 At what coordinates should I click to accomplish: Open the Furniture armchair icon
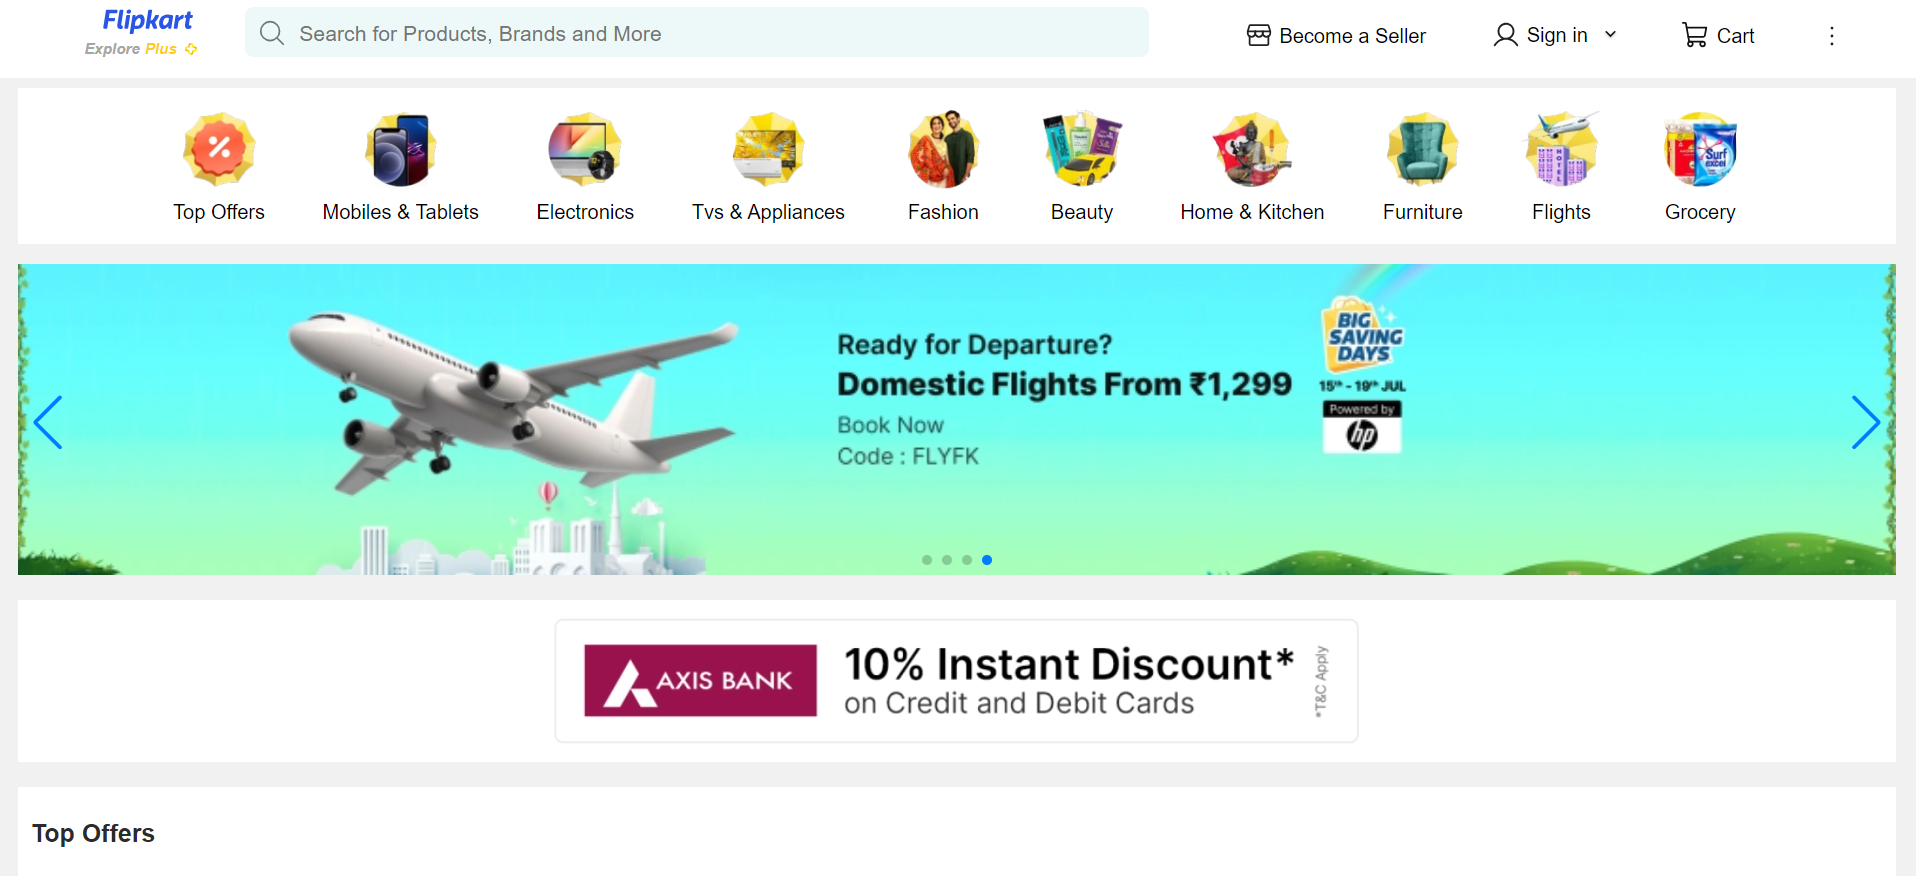pos(1422,149)
